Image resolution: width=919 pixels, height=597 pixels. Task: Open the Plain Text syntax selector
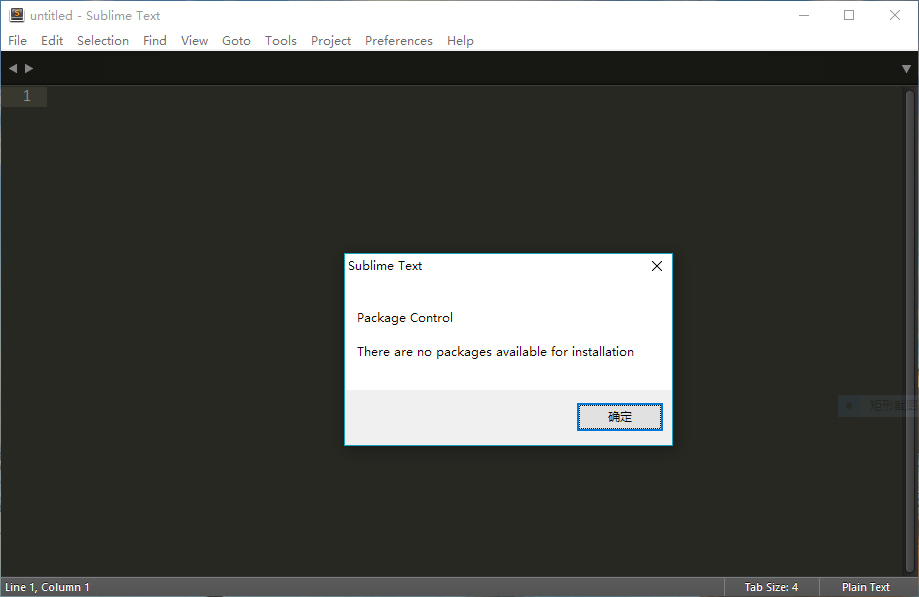coord(866,587)
